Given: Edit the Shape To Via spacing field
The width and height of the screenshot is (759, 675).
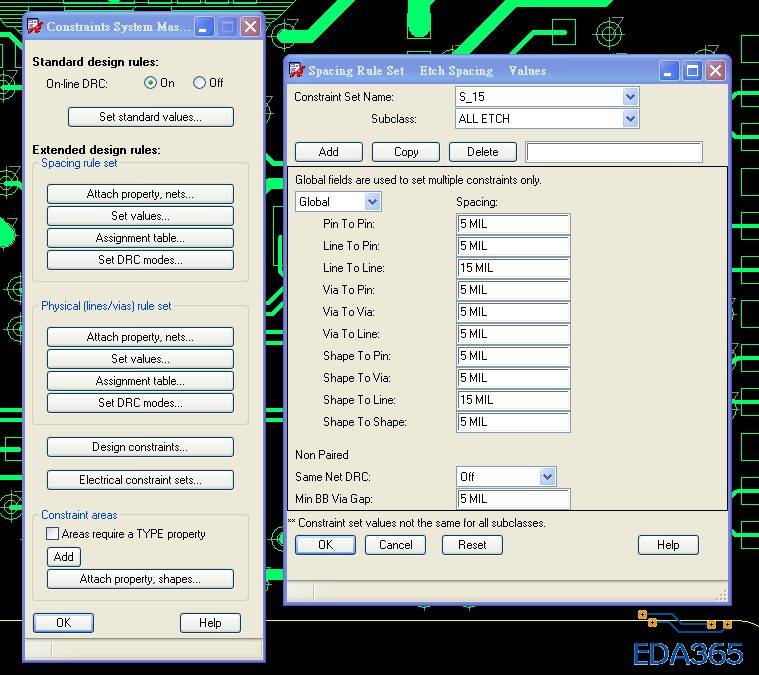Looking at the screenshot, I should 513,378.
